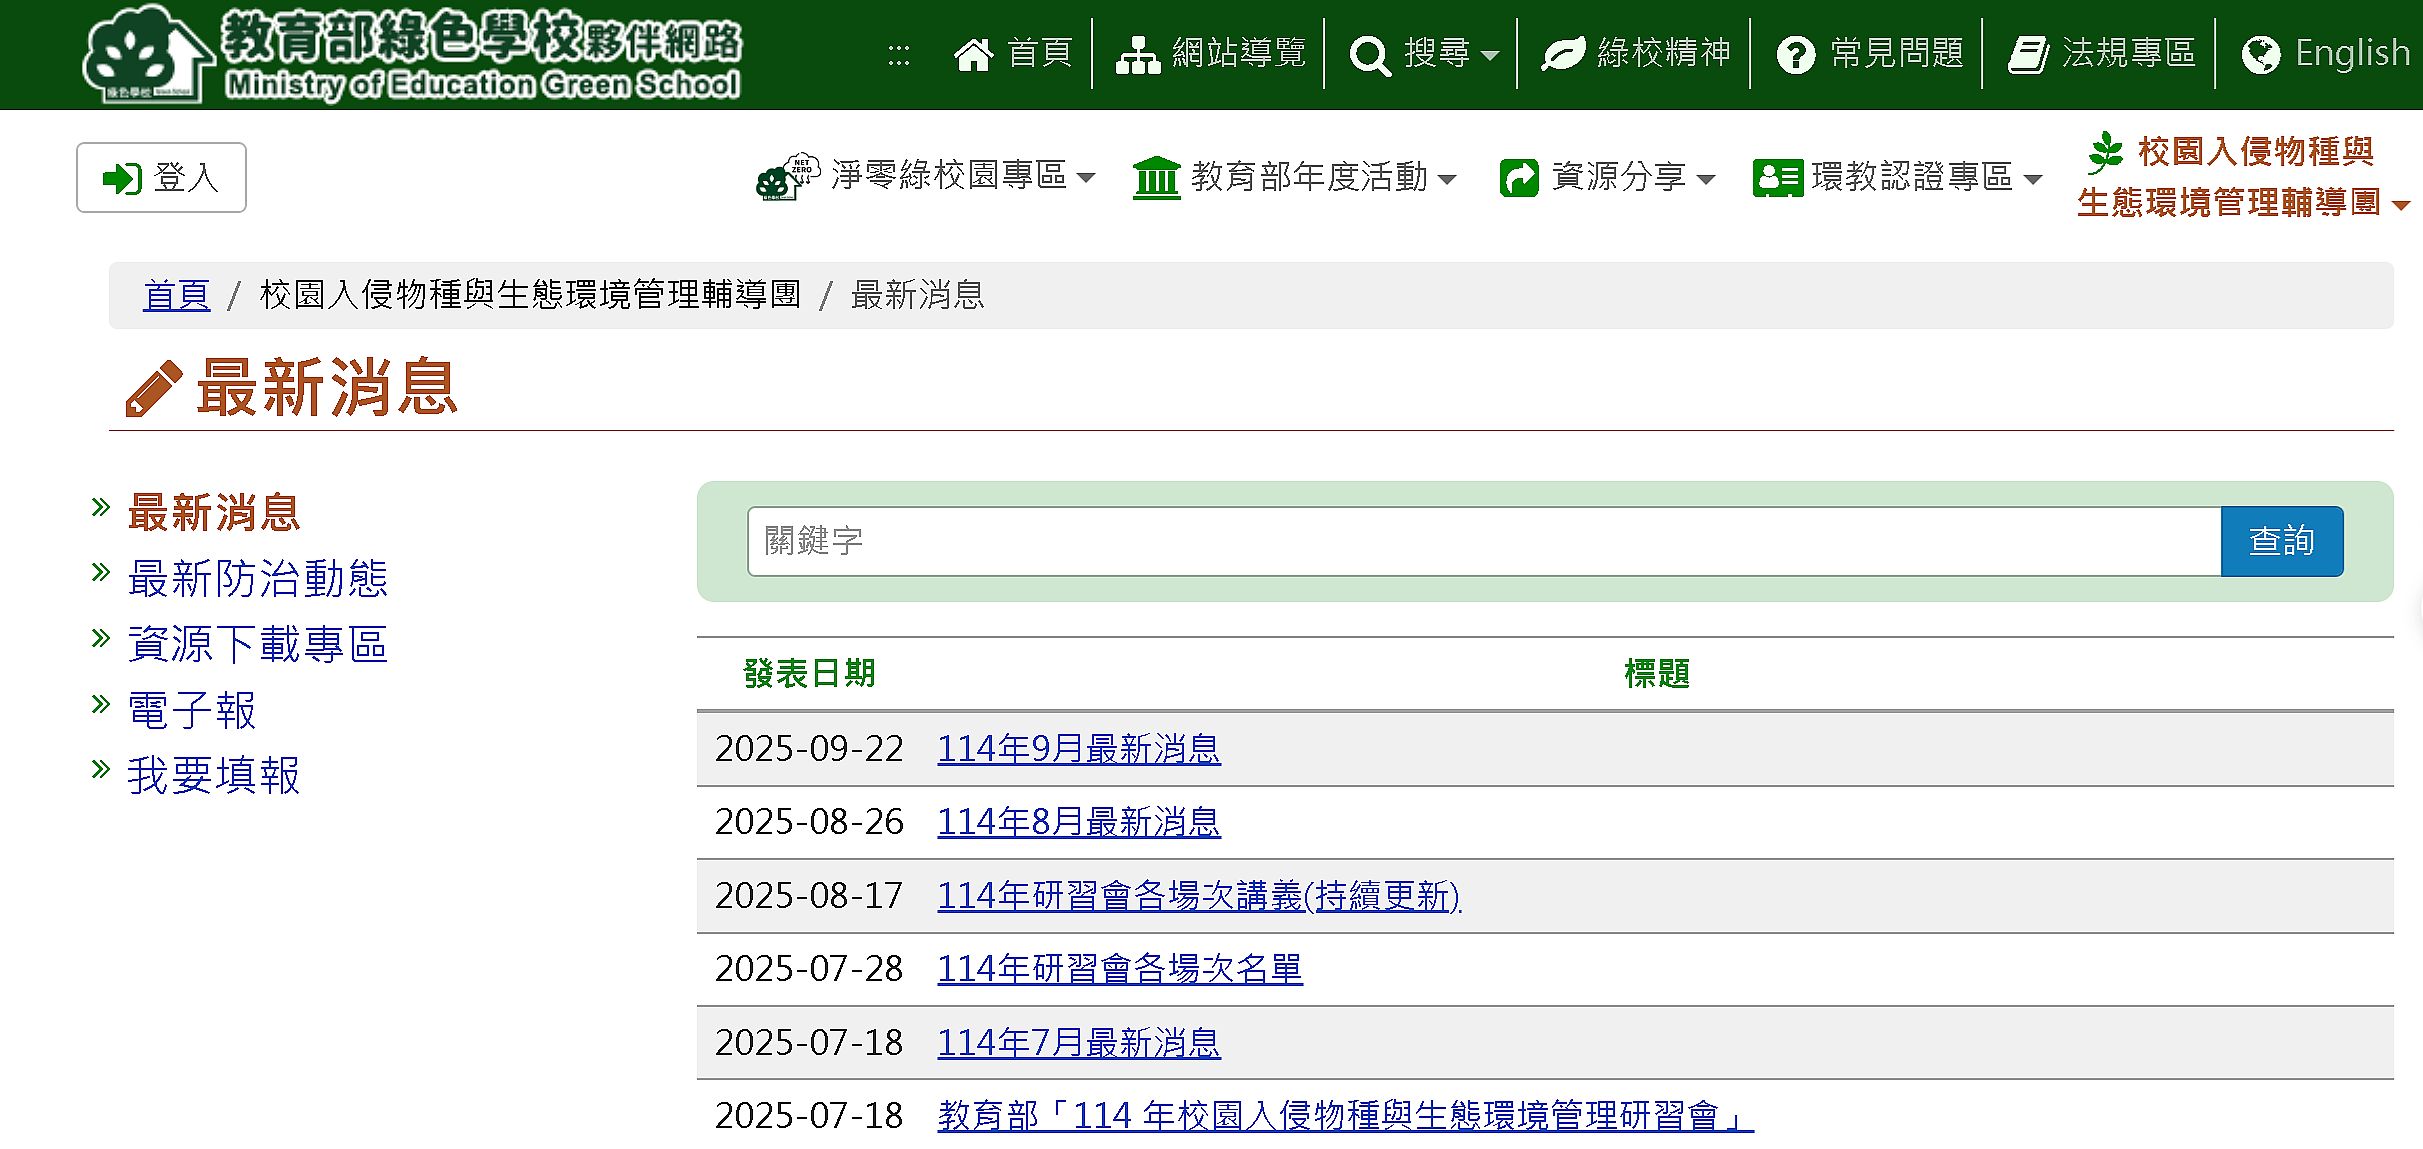Click the globe icon beside English
The height and width of the screenshot is (1149, 2423).
2261,54
